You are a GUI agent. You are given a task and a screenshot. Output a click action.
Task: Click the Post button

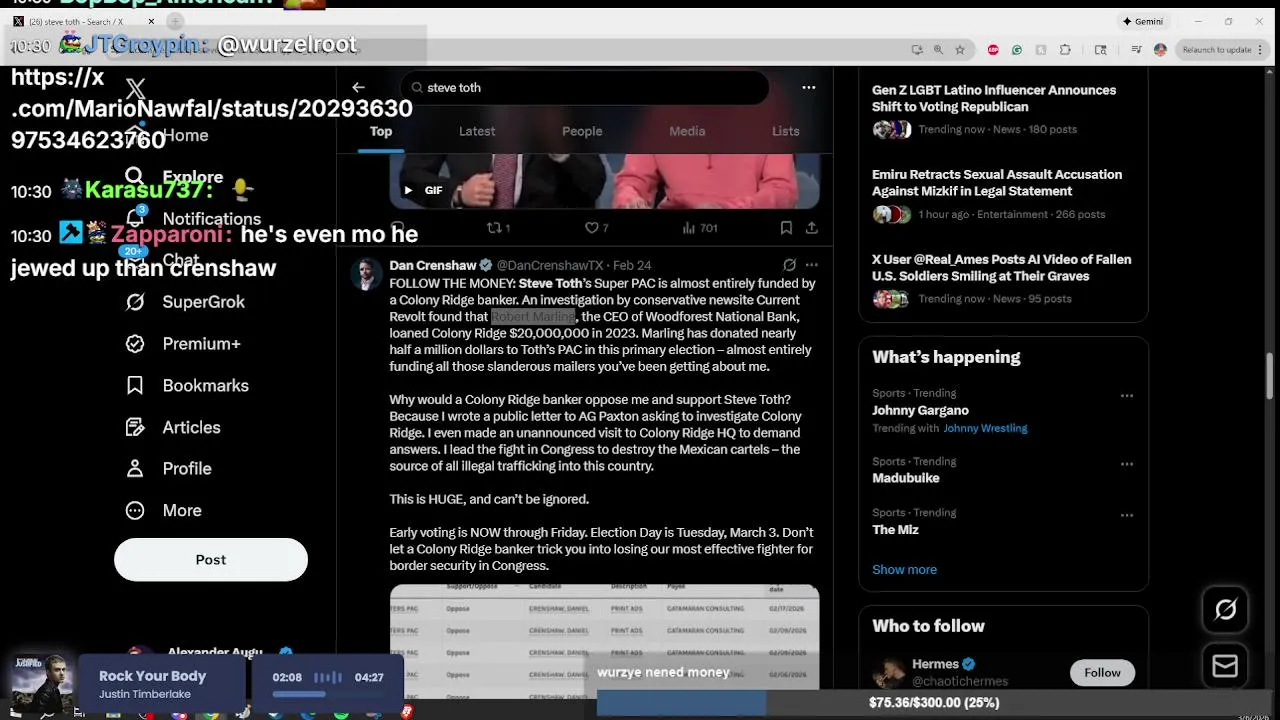point(211,560)
